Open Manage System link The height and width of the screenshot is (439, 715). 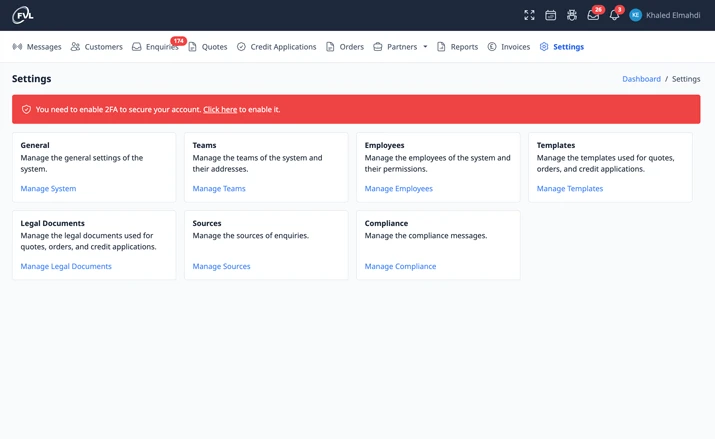(x=48, y=189)
